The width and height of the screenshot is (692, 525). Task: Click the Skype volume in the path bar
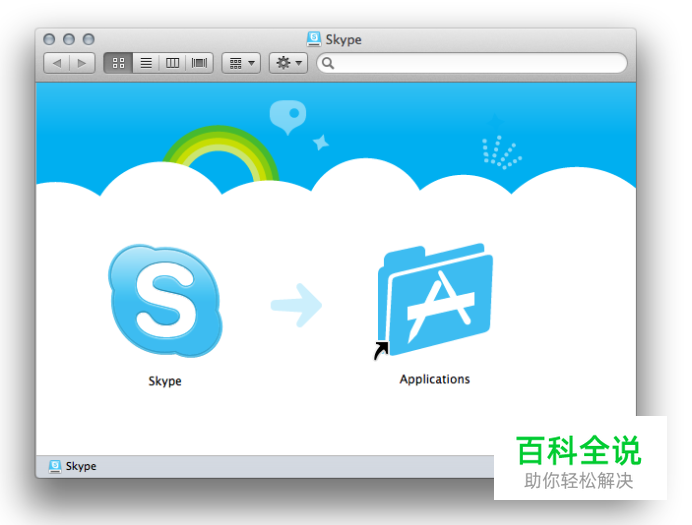tap(73, 466)
